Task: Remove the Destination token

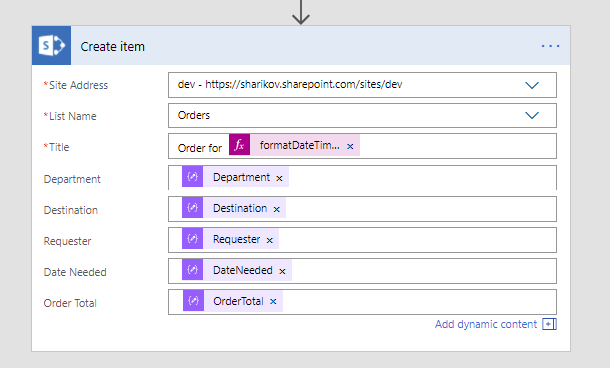Action: pyautogui.click(x=277, y=209)
